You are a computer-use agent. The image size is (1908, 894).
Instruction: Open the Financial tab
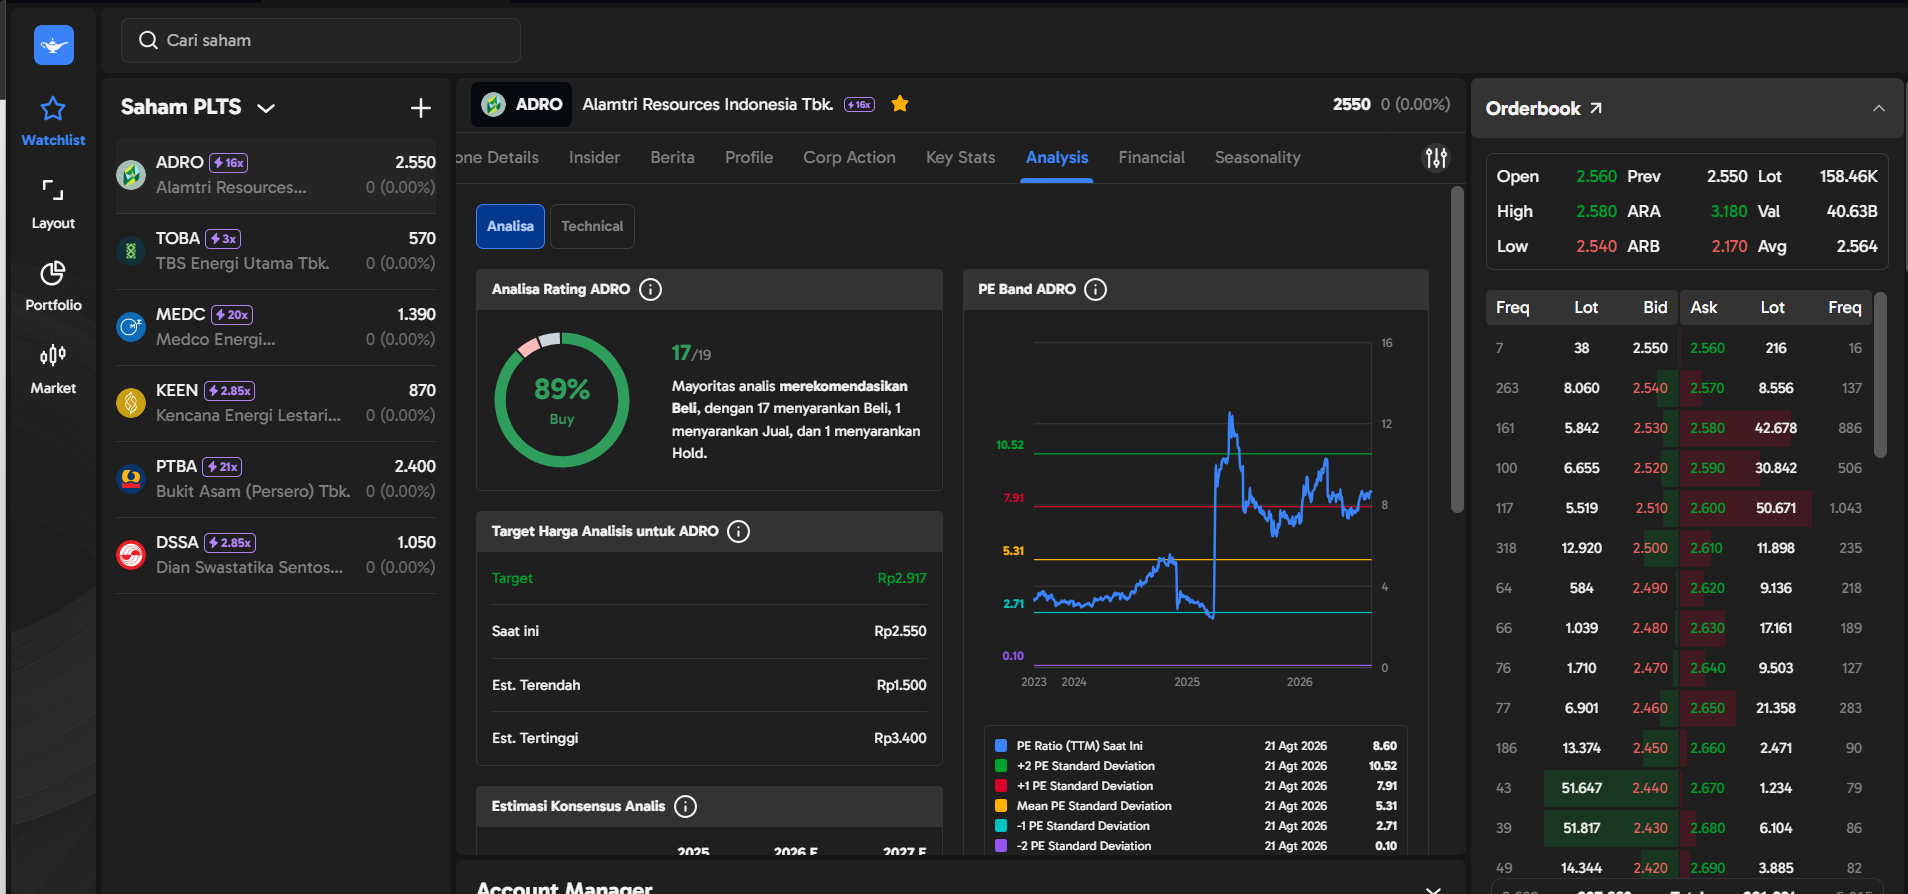pyautogui.click(x=1151, y=158)
